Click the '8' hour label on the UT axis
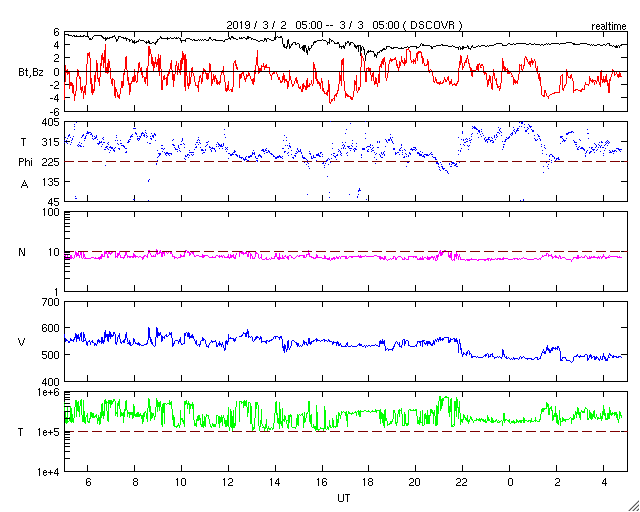The image size is (640, 512). 135,483
